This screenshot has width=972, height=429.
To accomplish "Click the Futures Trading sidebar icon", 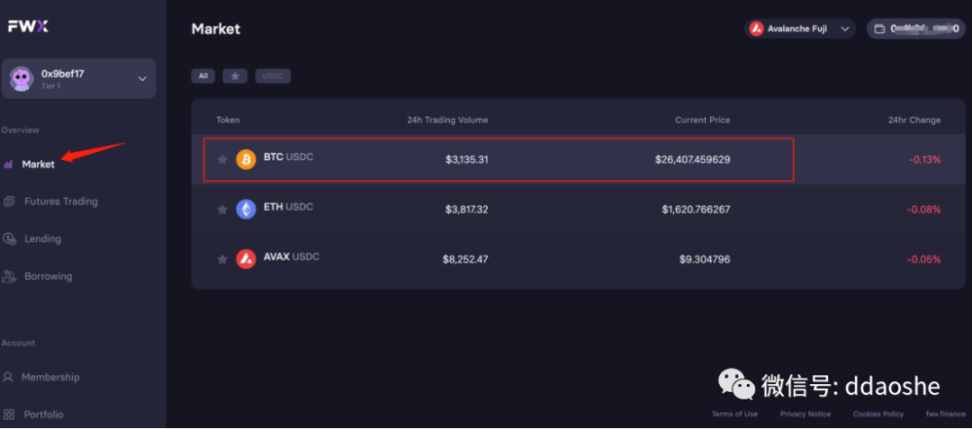I will coord(9,202).
